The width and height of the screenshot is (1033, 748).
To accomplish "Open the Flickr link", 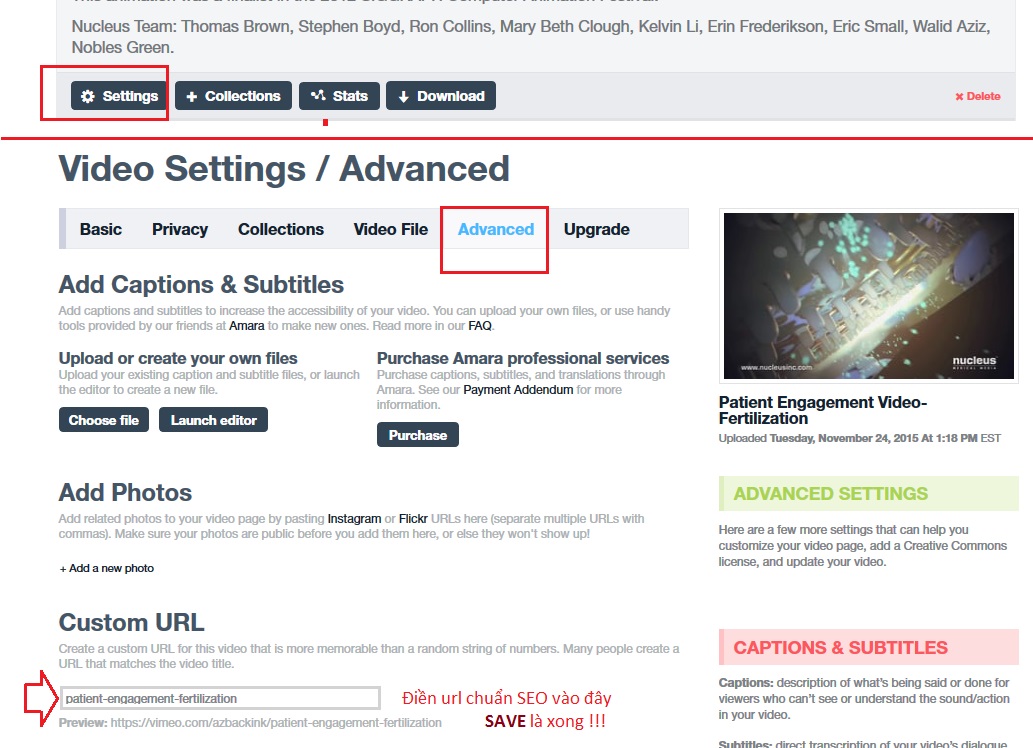I will [x=413, y=519].
